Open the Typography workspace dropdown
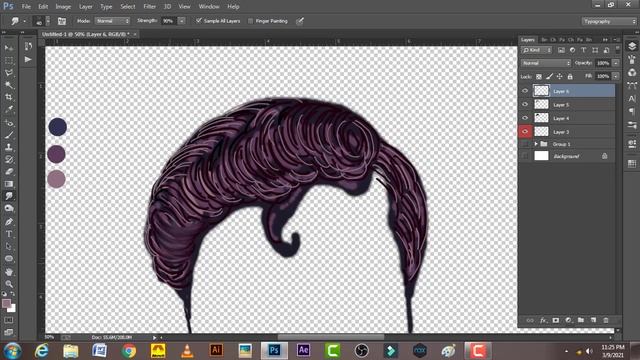 point(609,21)
